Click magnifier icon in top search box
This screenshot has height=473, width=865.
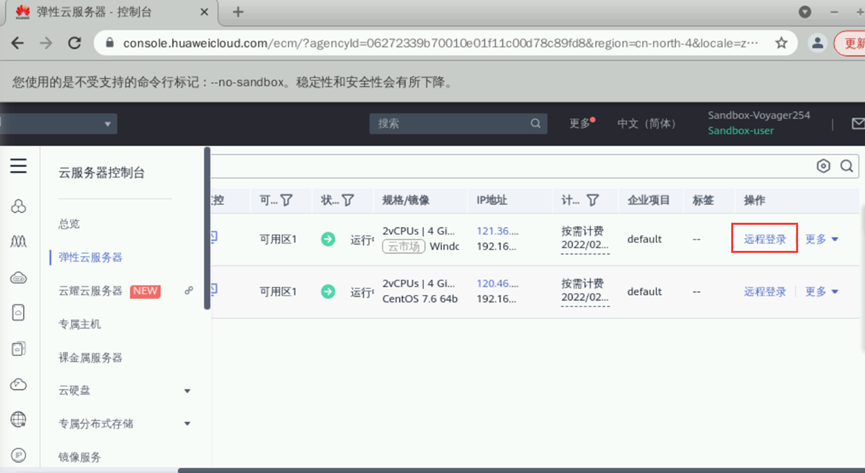(535, 124)
